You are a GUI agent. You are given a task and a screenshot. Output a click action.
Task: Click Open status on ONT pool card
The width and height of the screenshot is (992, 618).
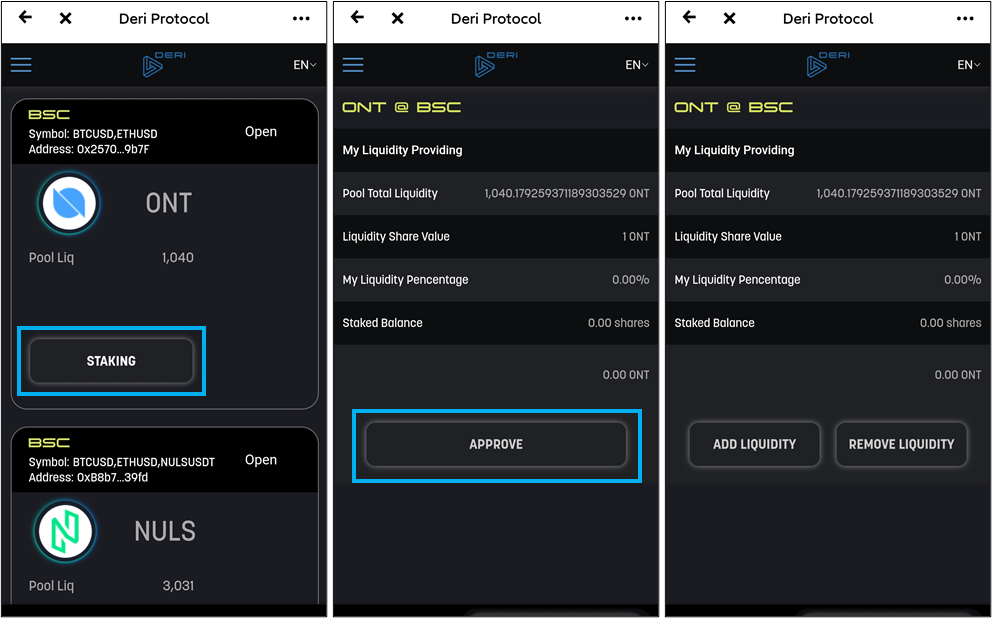click(x=261, y=132)
